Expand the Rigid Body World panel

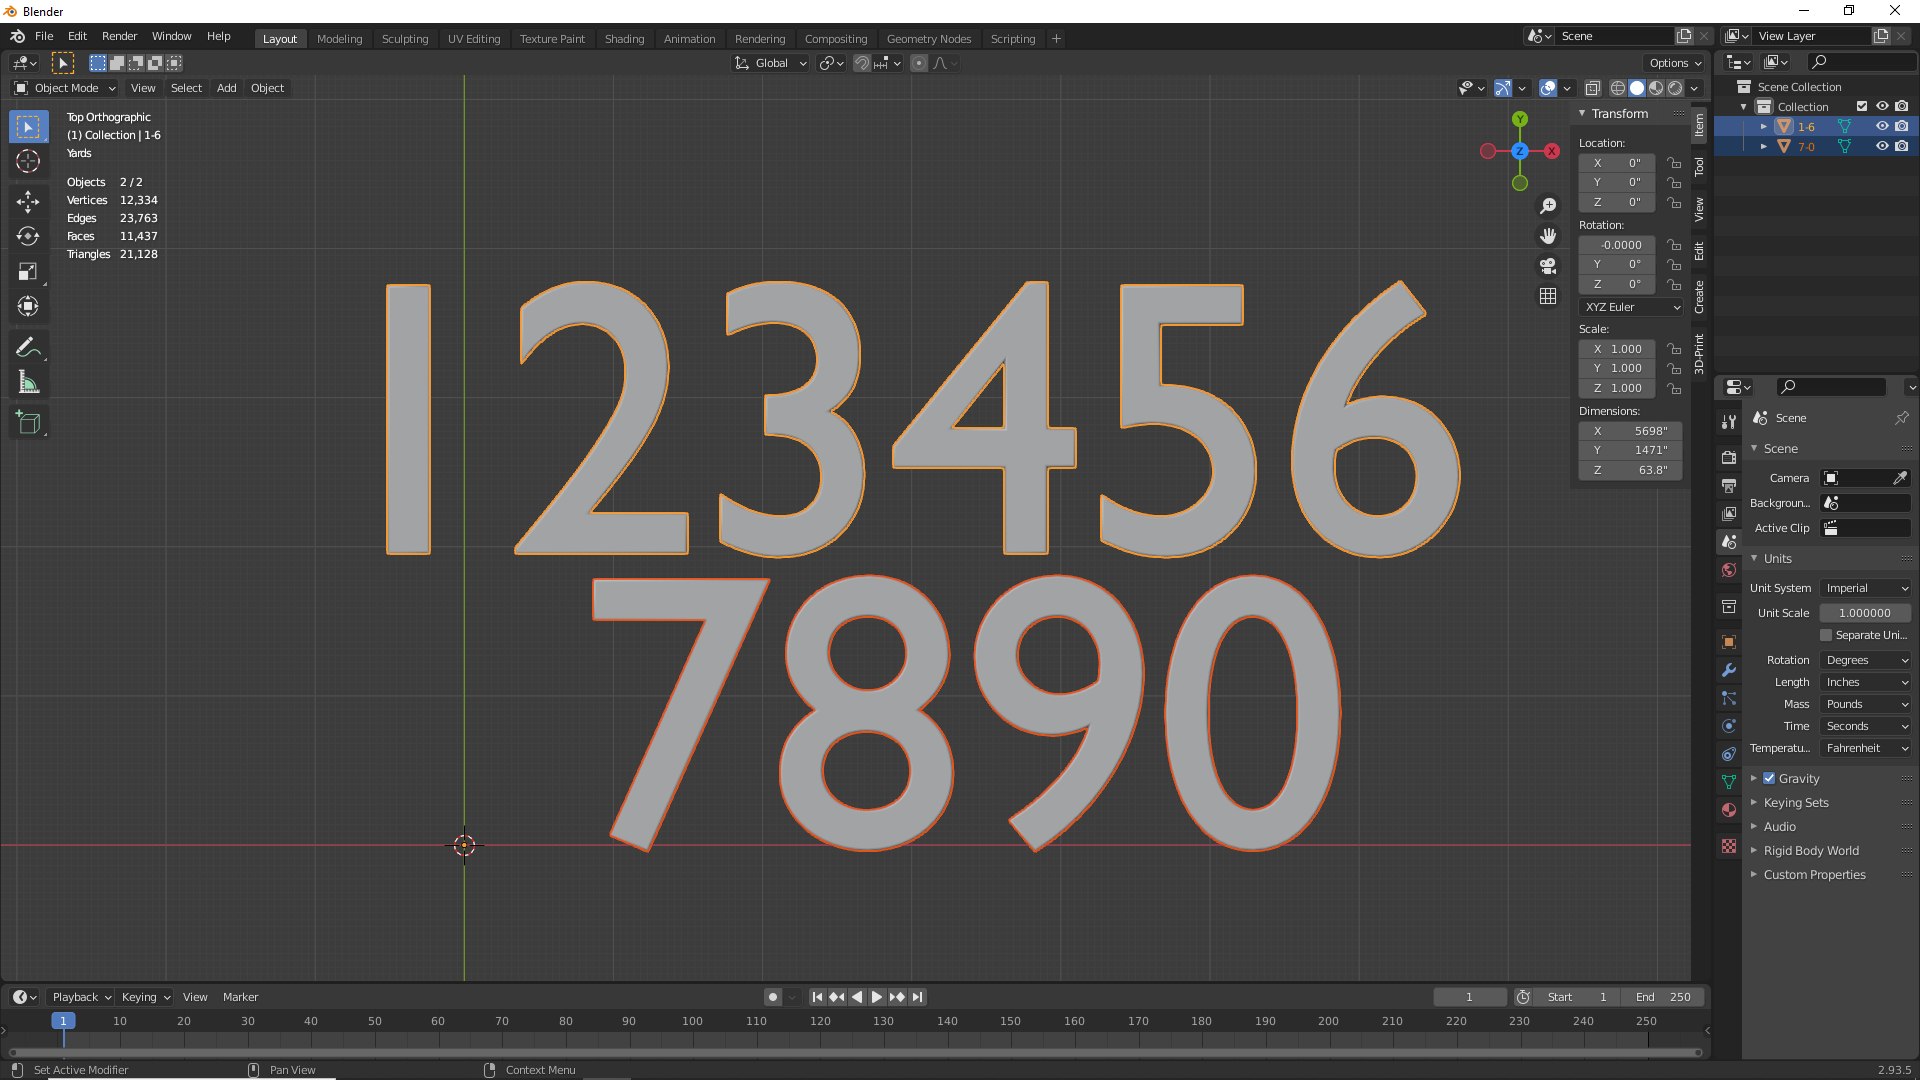click(1811, 850)
